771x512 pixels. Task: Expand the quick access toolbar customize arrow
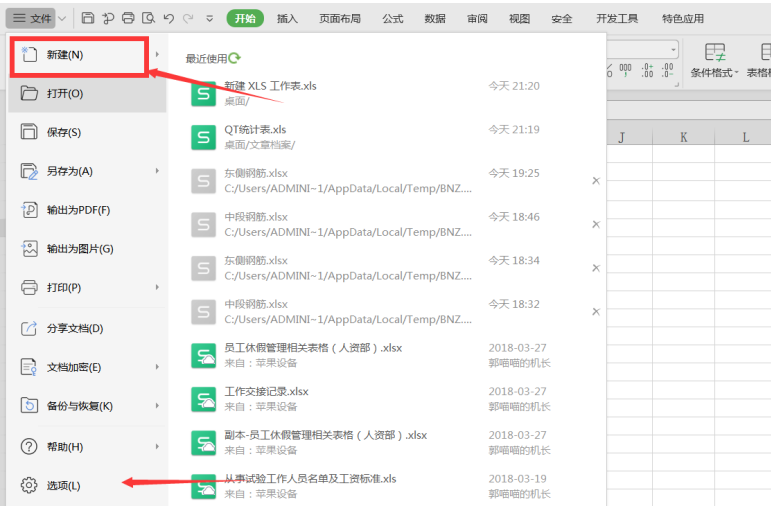(x=209, y=19)
